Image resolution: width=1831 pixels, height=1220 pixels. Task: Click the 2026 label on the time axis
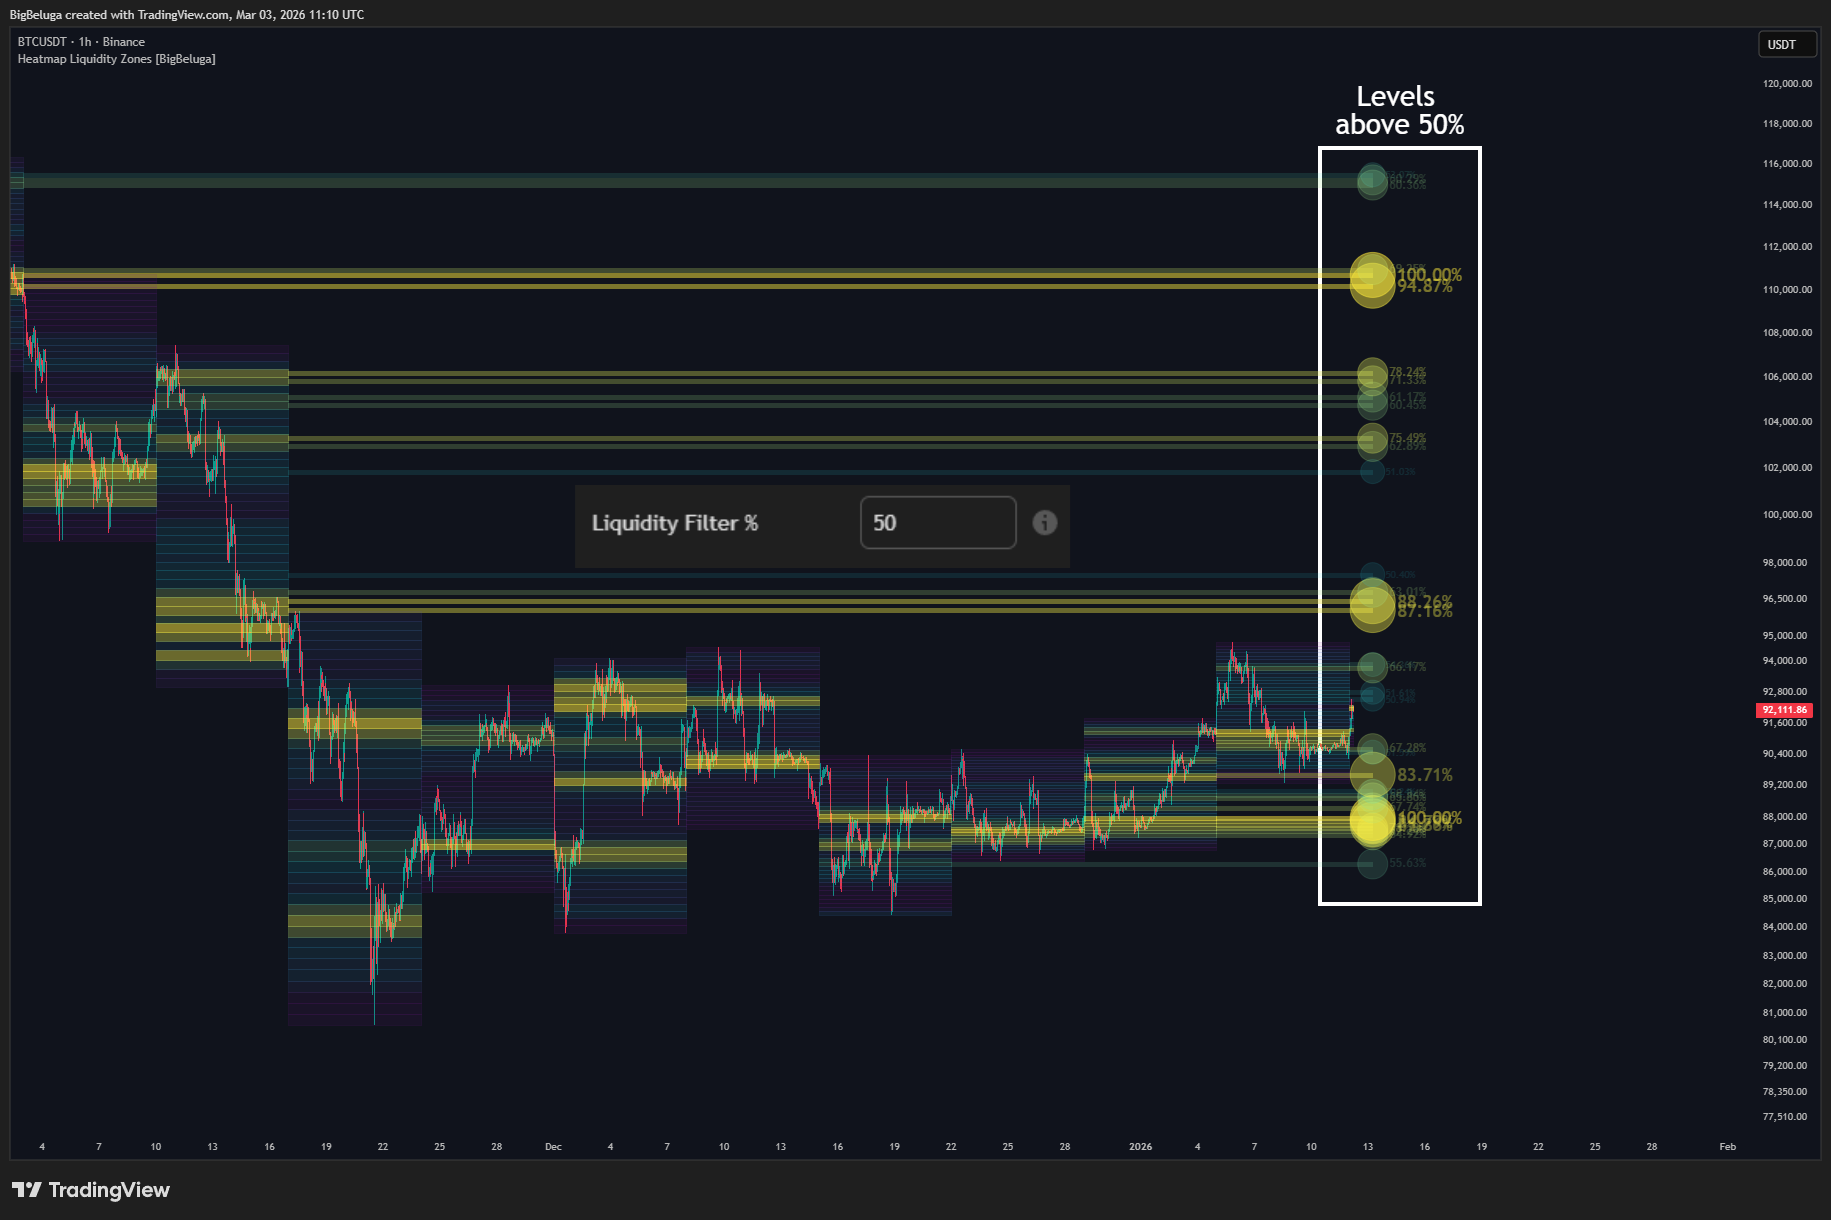tap(1140, 1147)
